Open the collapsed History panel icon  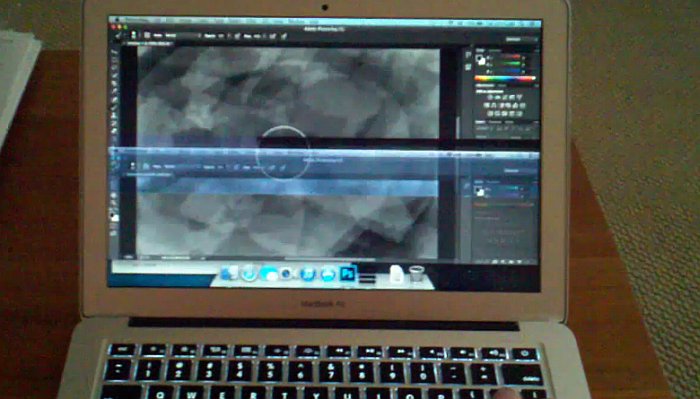click(468, 54)
